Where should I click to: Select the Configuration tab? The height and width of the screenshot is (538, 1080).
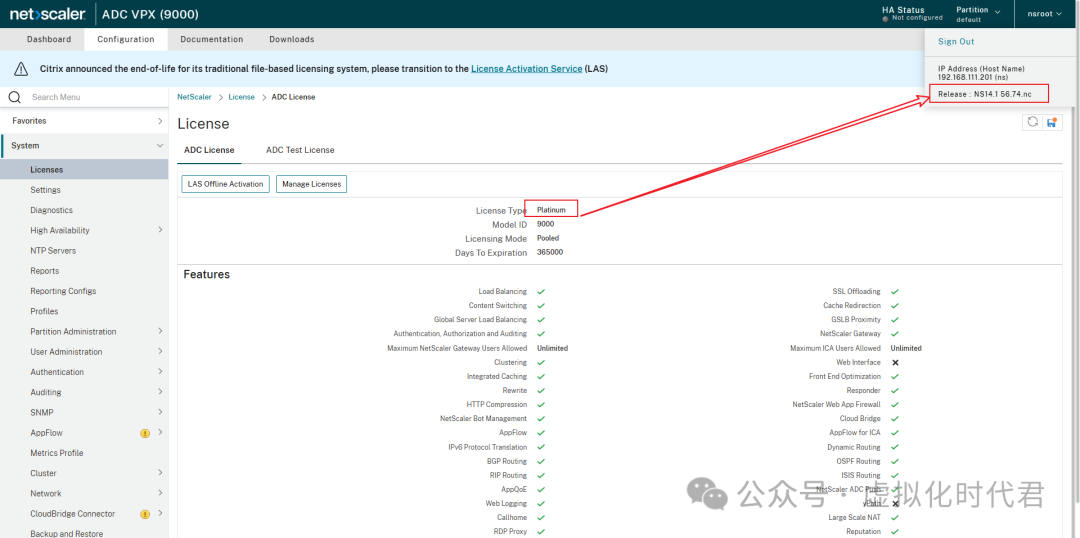pyautogui.click(x=125, y=39)
